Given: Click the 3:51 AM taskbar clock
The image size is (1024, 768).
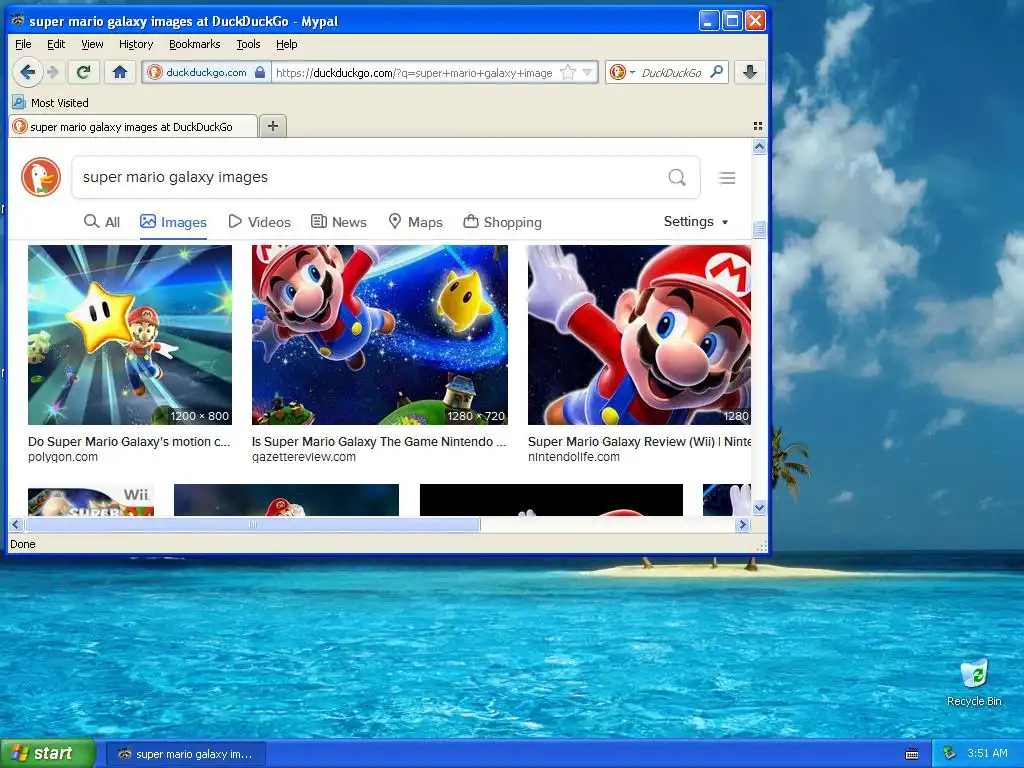Looking at the screenshot, I should (987, 754).
